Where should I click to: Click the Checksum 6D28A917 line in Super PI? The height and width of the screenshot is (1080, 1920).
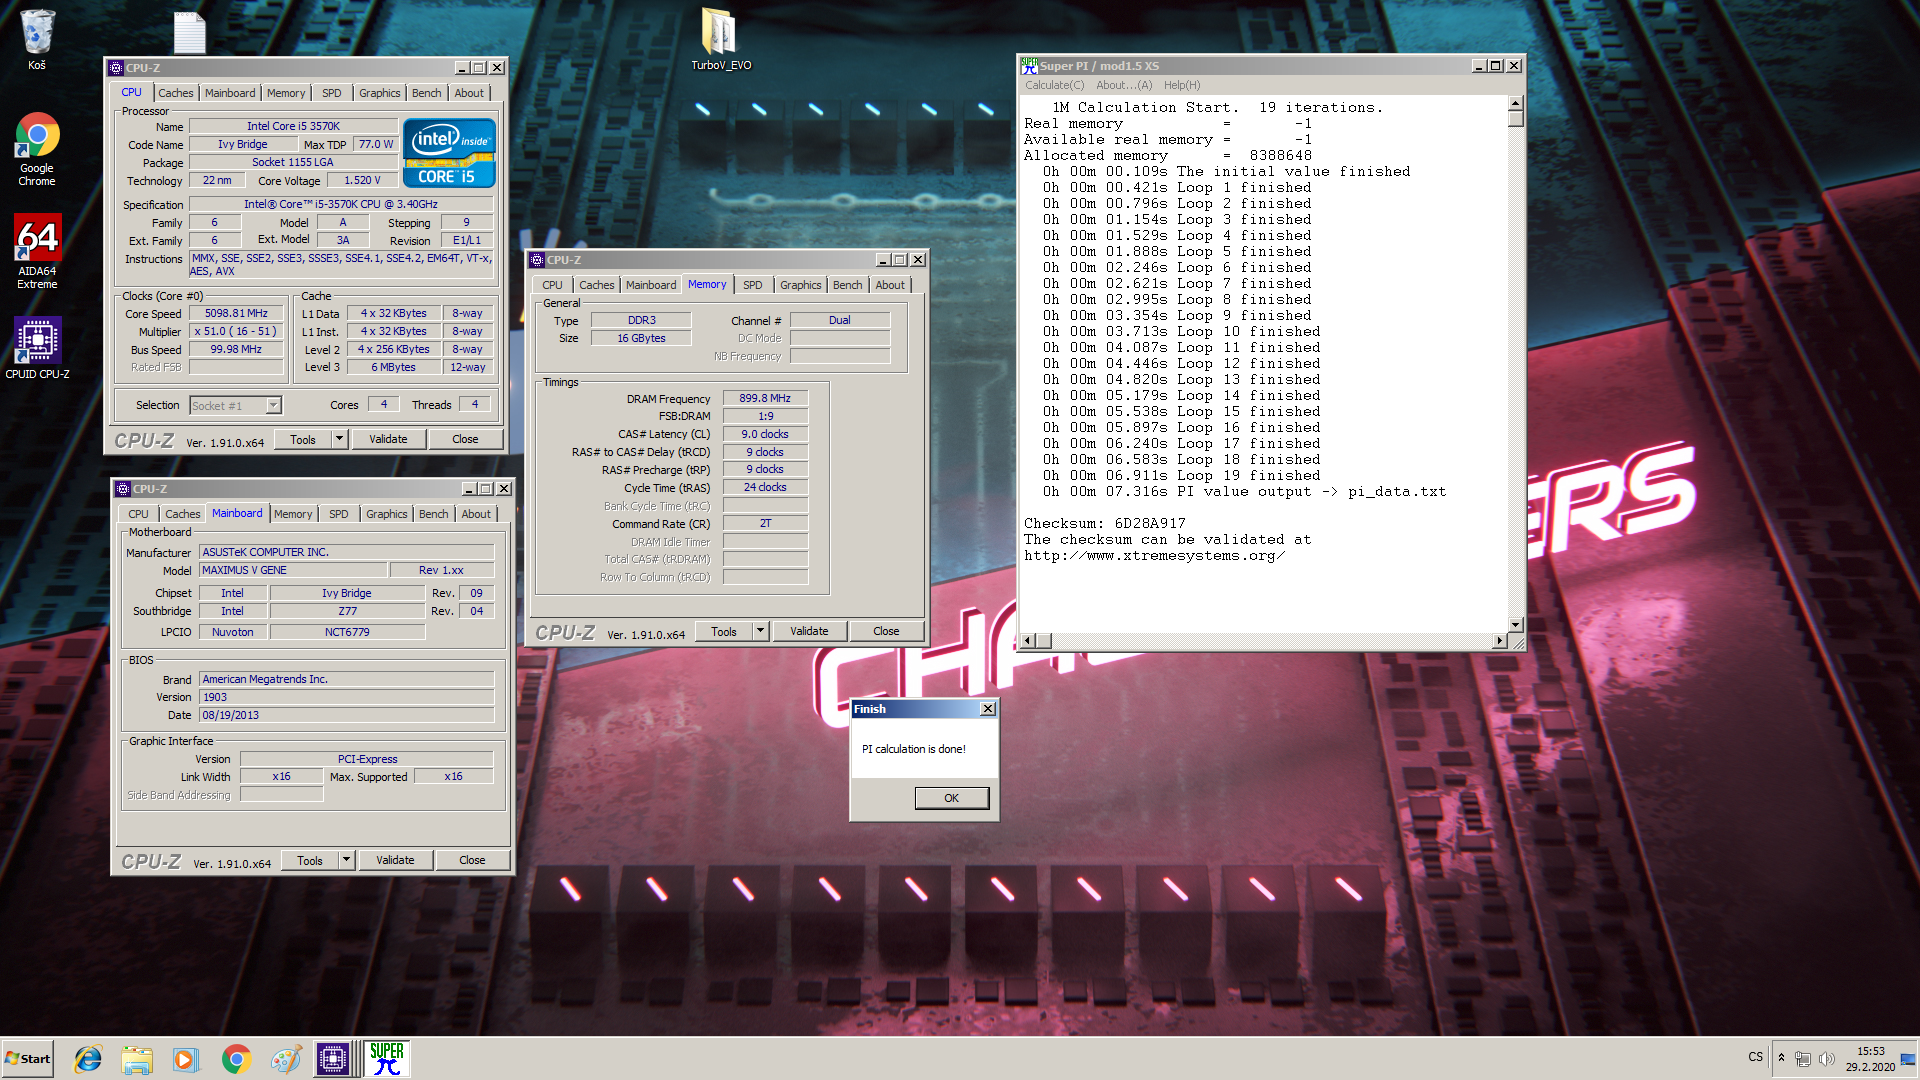(1105, 524)
